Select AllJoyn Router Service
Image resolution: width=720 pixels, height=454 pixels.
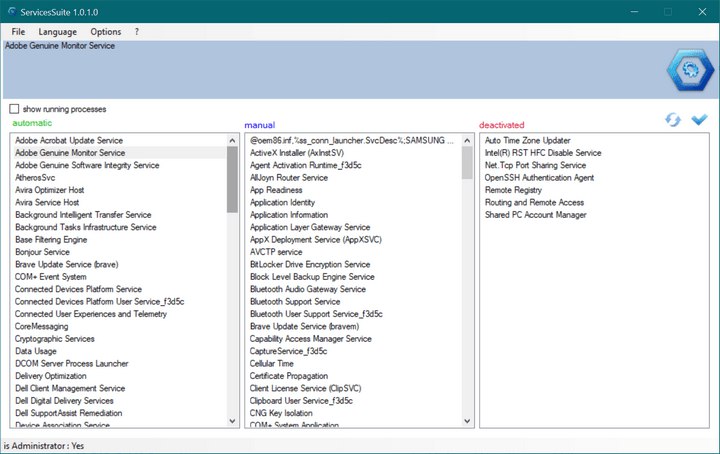[289, 178]
